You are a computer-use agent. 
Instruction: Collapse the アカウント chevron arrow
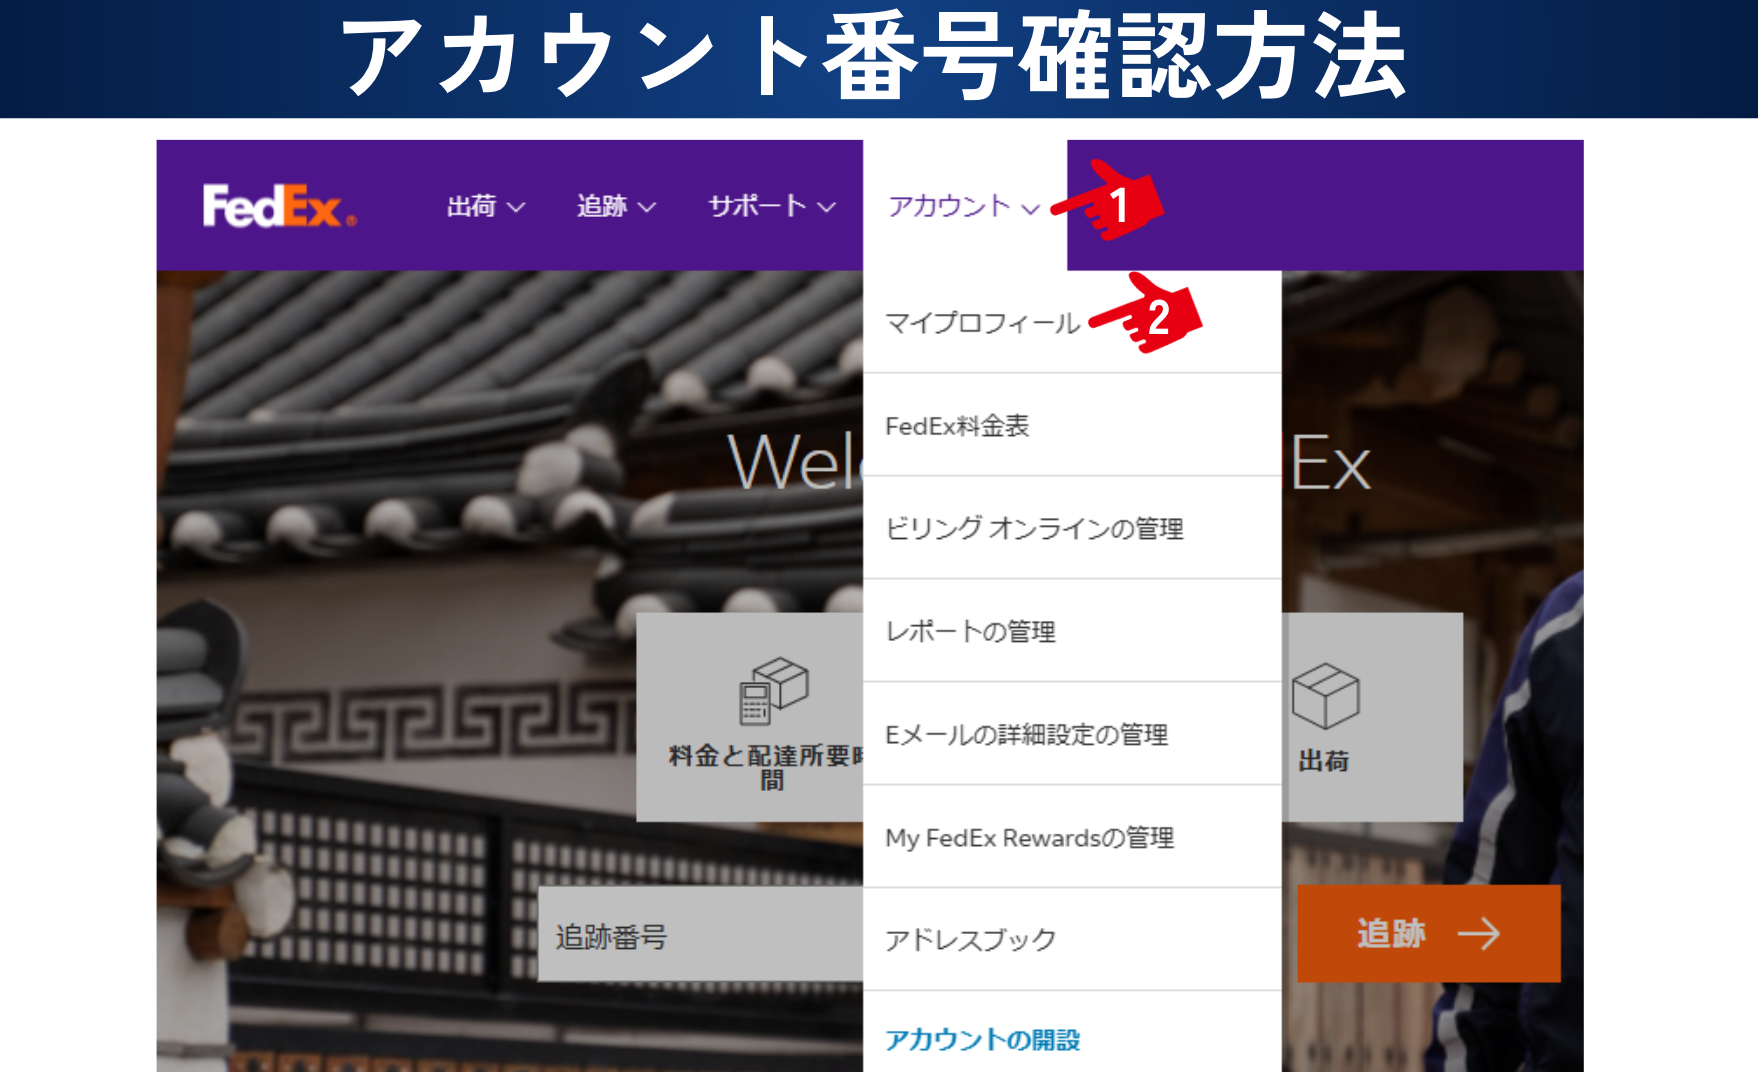(1031, 208)
